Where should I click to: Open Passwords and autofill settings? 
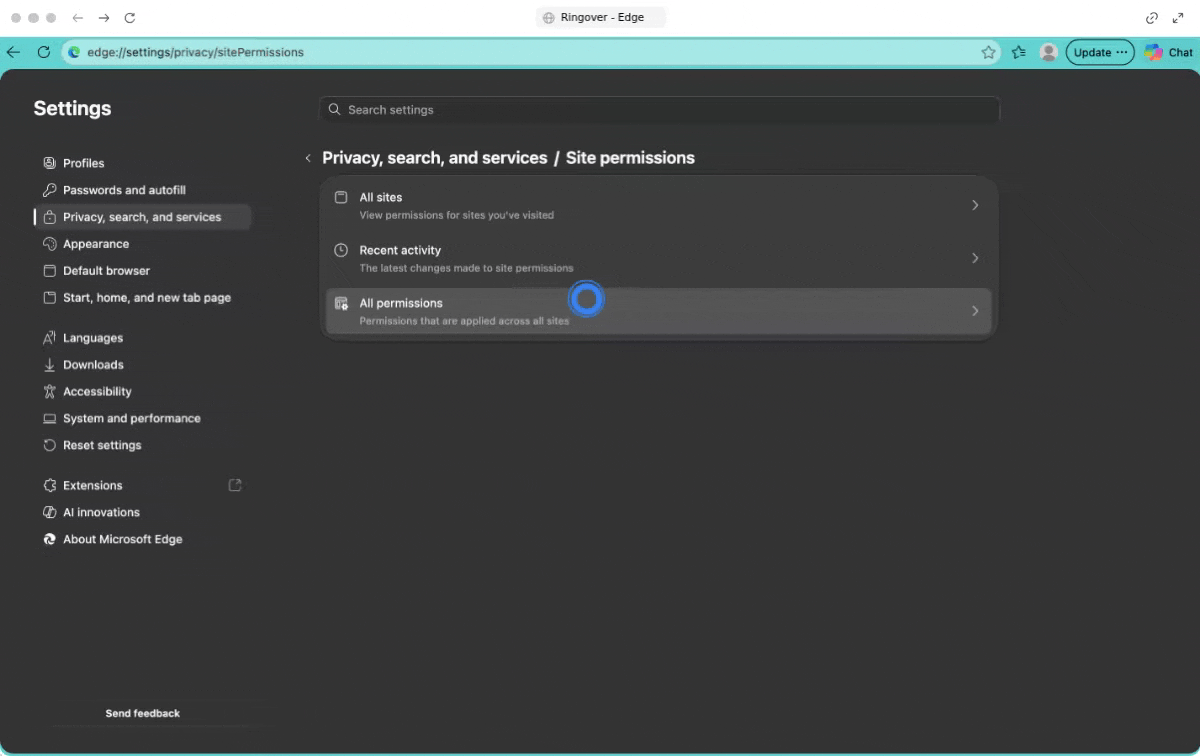point(124,190)
